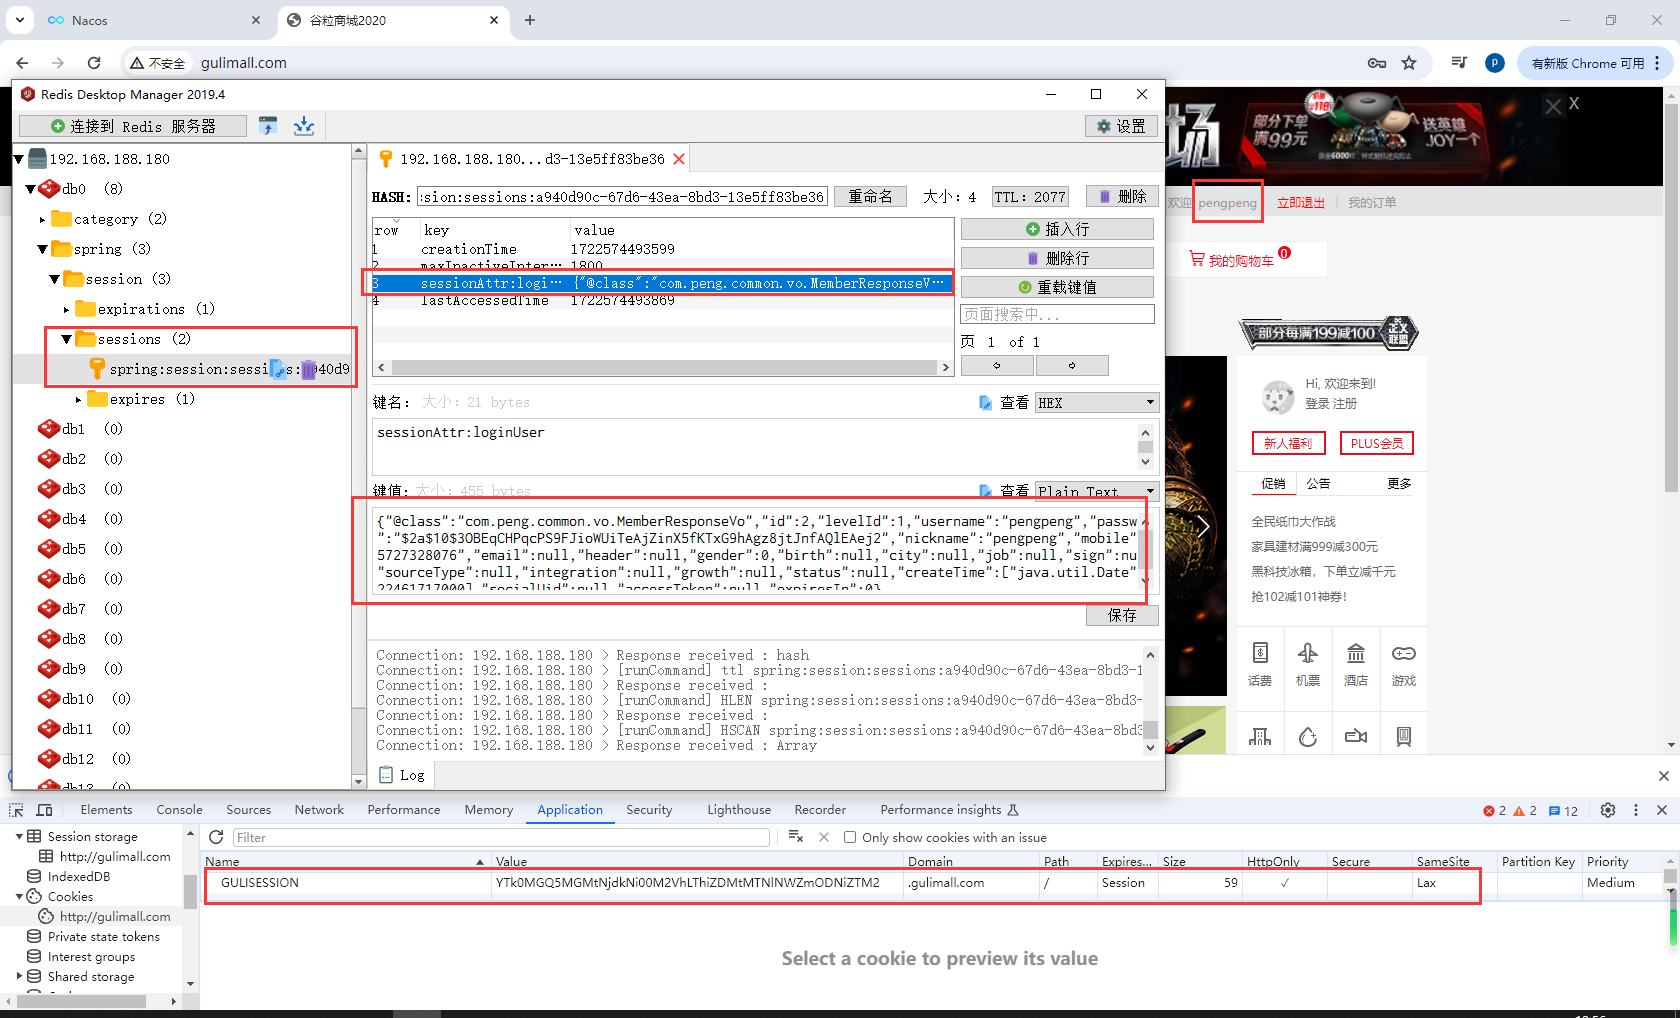Click 插入行 insert row button
The height and width of the screenshot is (1018, 1680).
[1057, 229]
